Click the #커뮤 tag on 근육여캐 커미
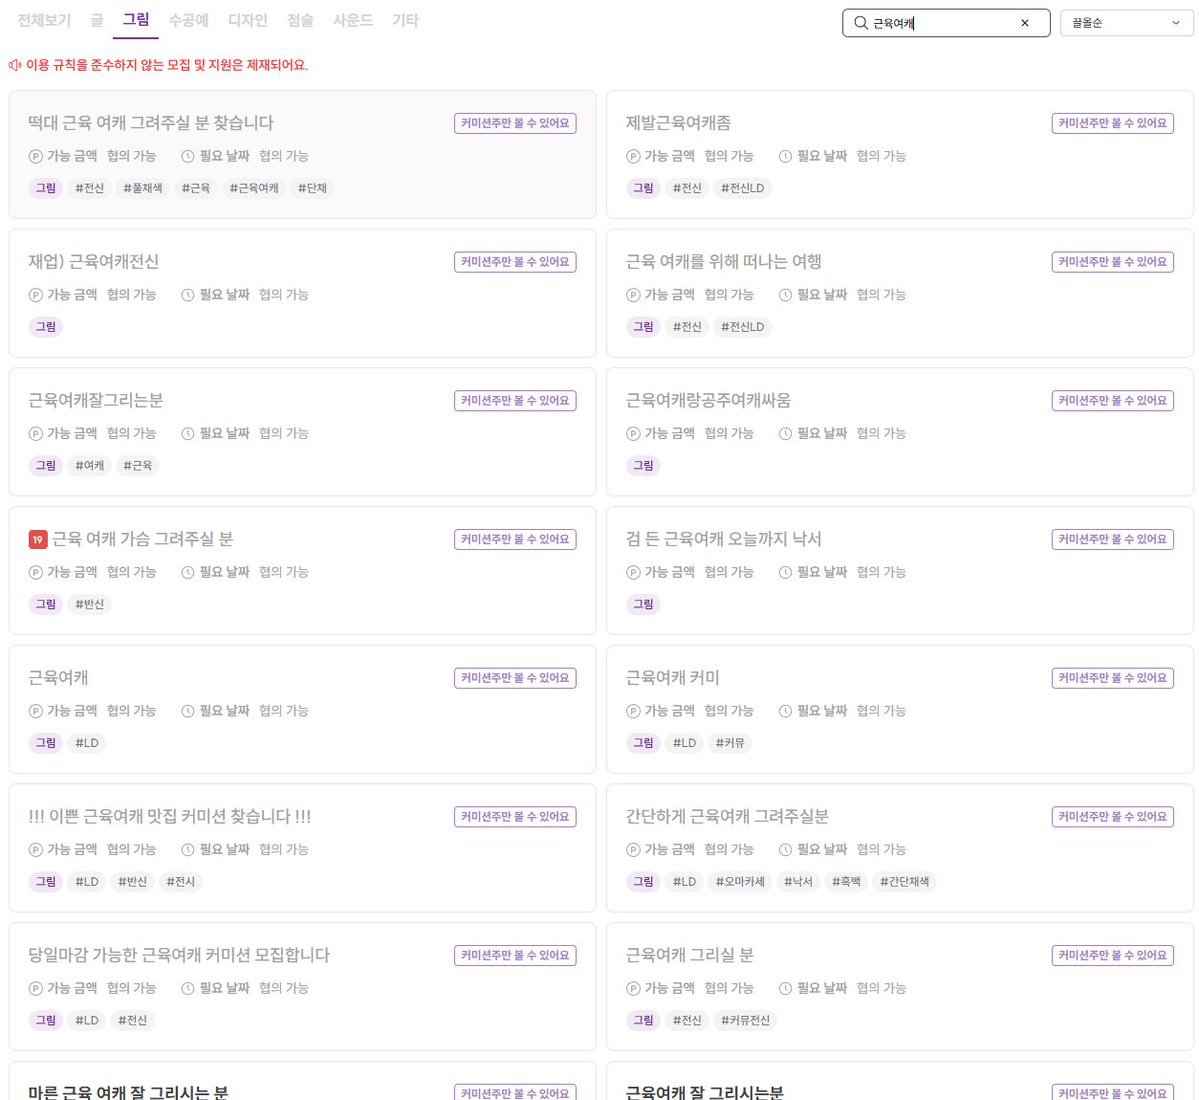 pos(729,743)
